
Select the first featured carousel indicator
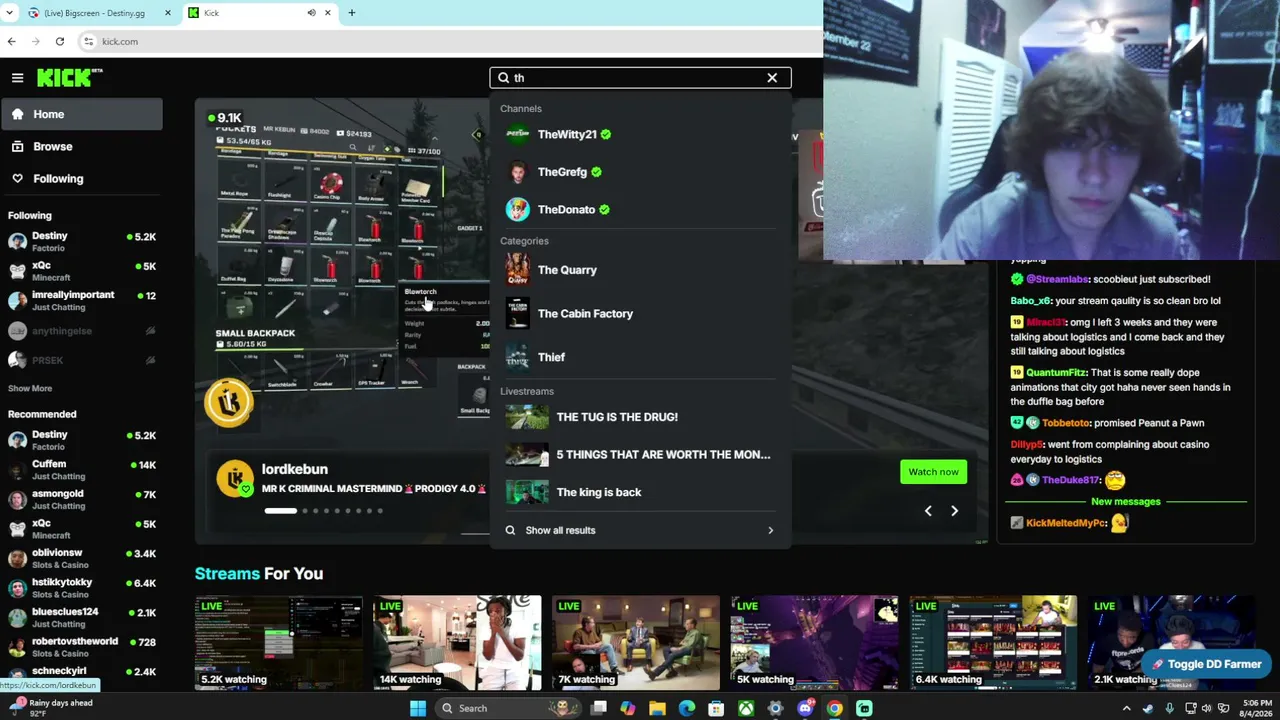tap(280, 511)
